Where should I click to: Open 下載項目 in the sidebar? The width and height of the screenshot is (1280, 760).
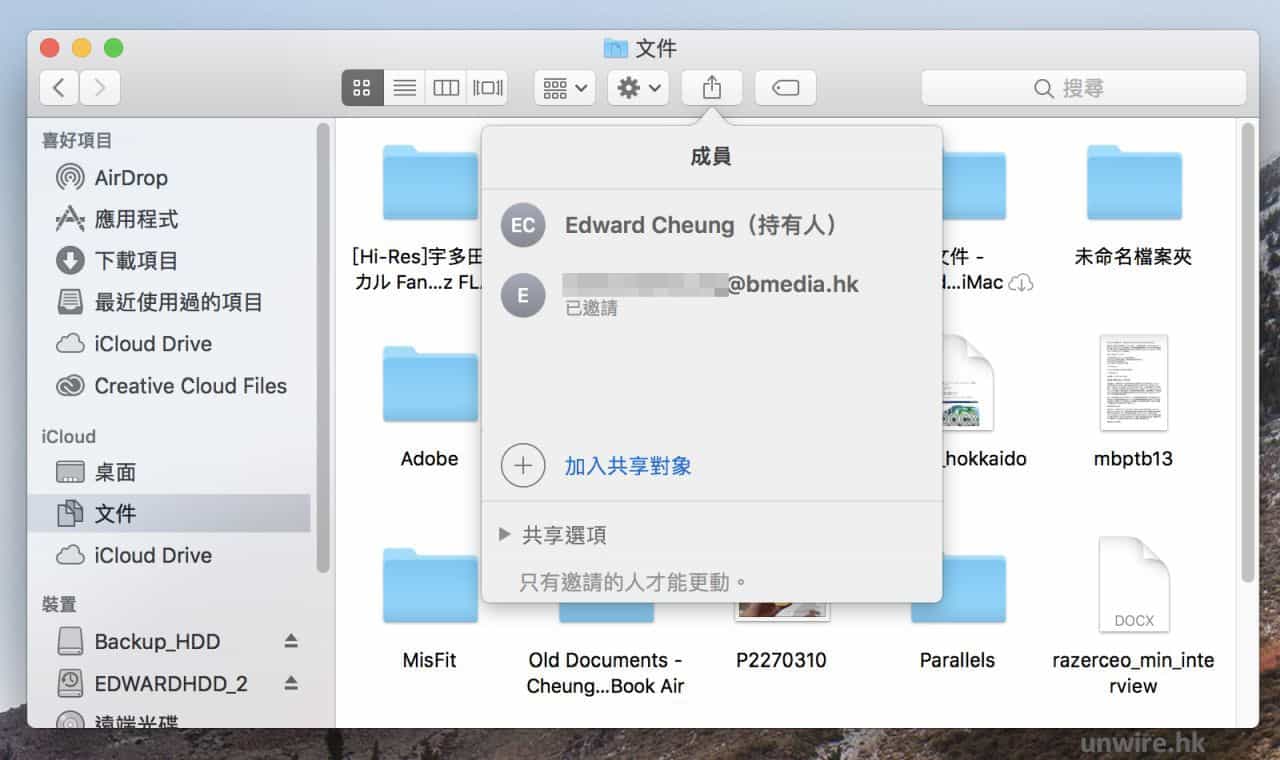[136, 261]
